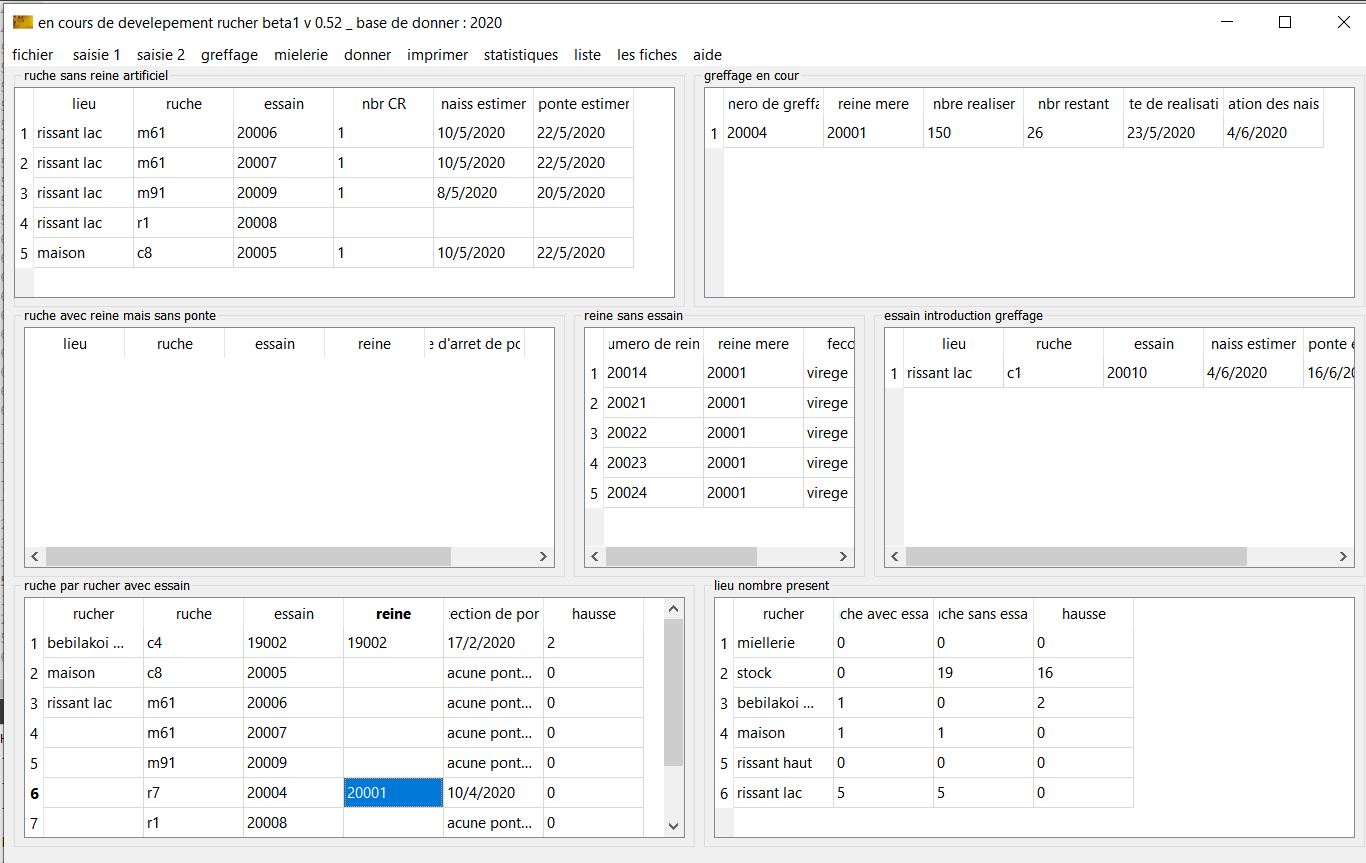
Task: Click the "nbr CR" column header
Action: 383,104
